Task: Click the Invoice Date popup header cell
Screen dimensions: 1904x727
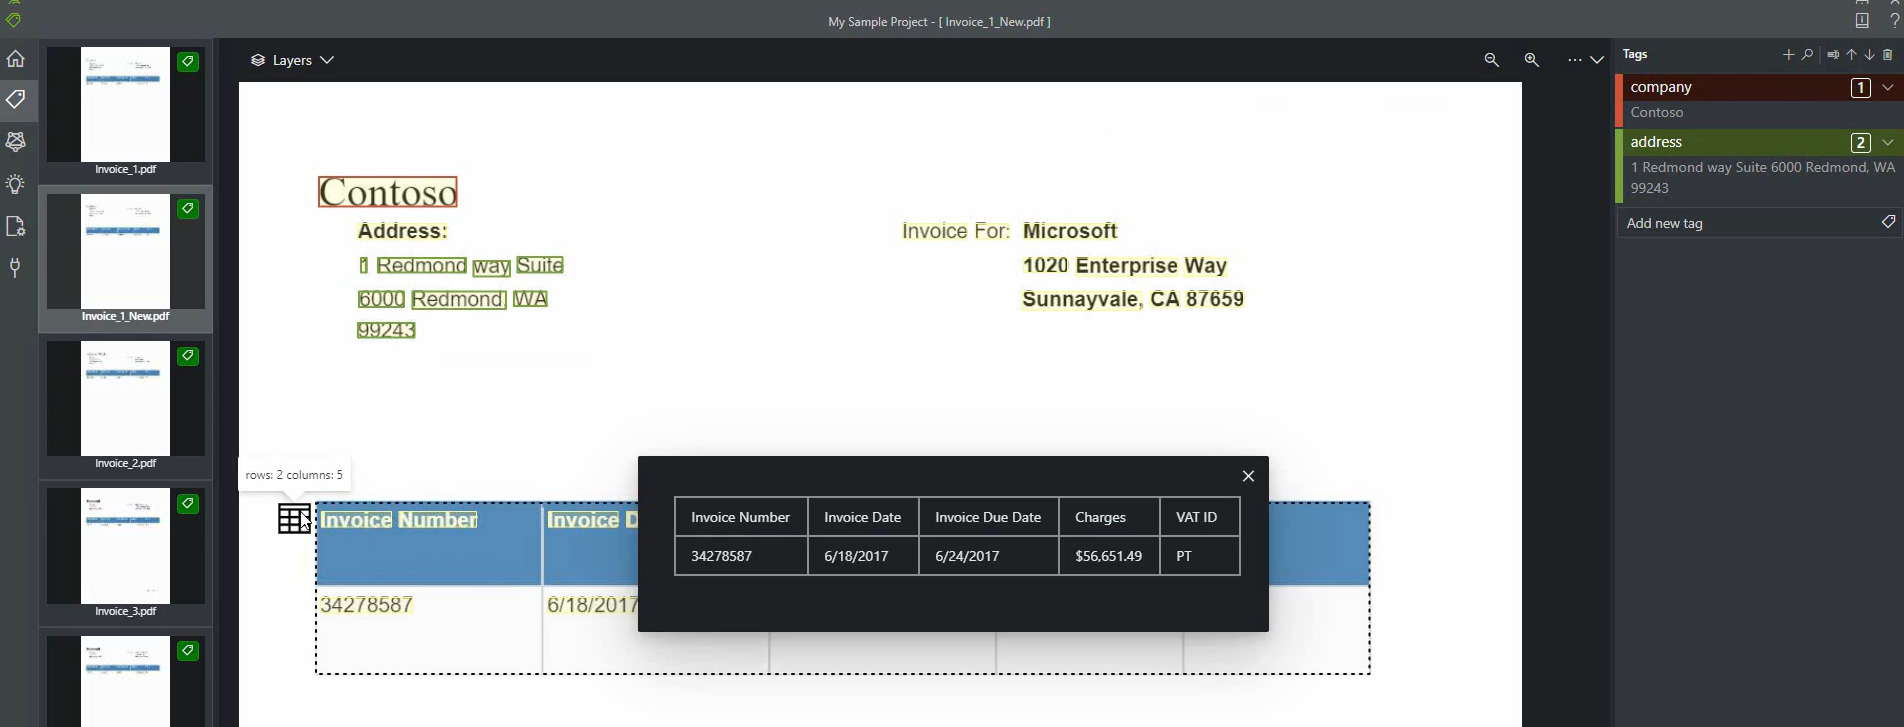Action: click(x=863, y=517)
